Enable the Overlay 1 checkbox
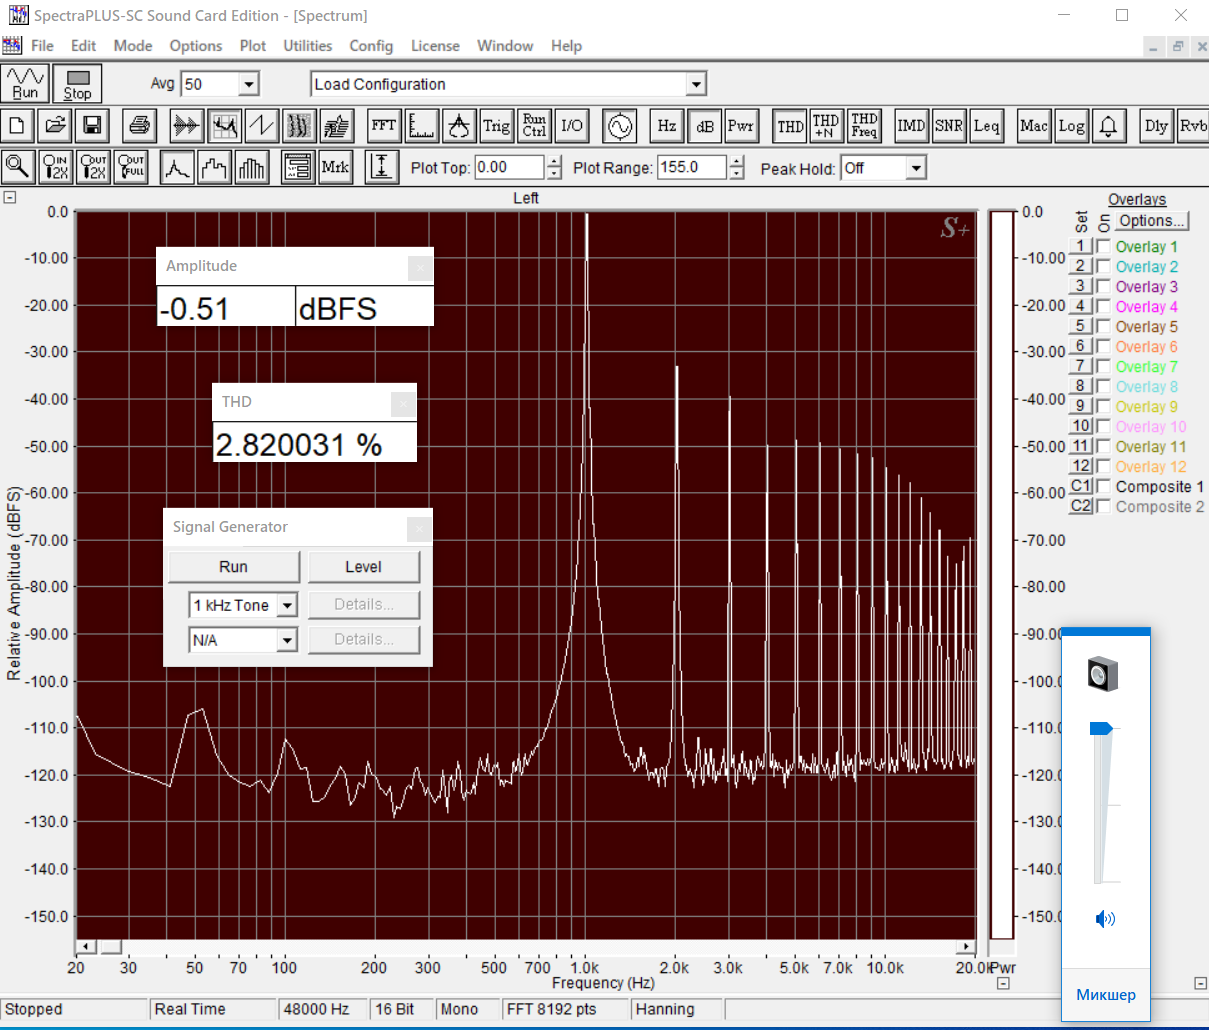The image size is (1209, 1030). (1104, 247)
